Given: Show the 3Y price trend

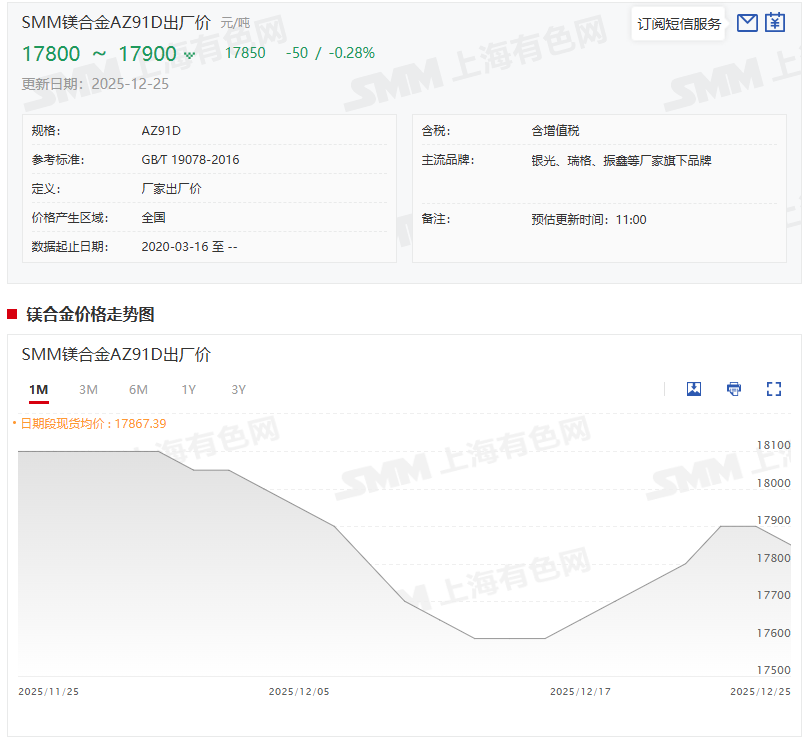Looking at the screenshot, I should coord(238,390).
